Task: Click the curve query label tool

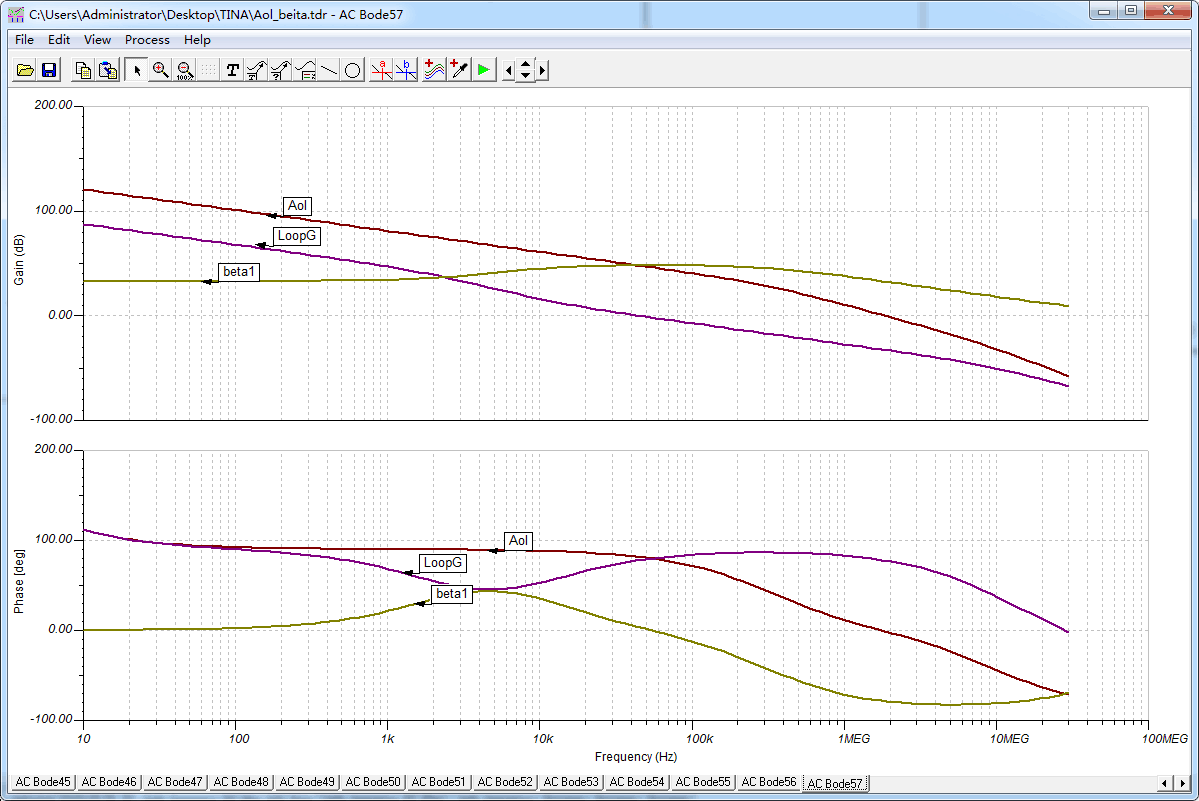Action: point(281,70)
